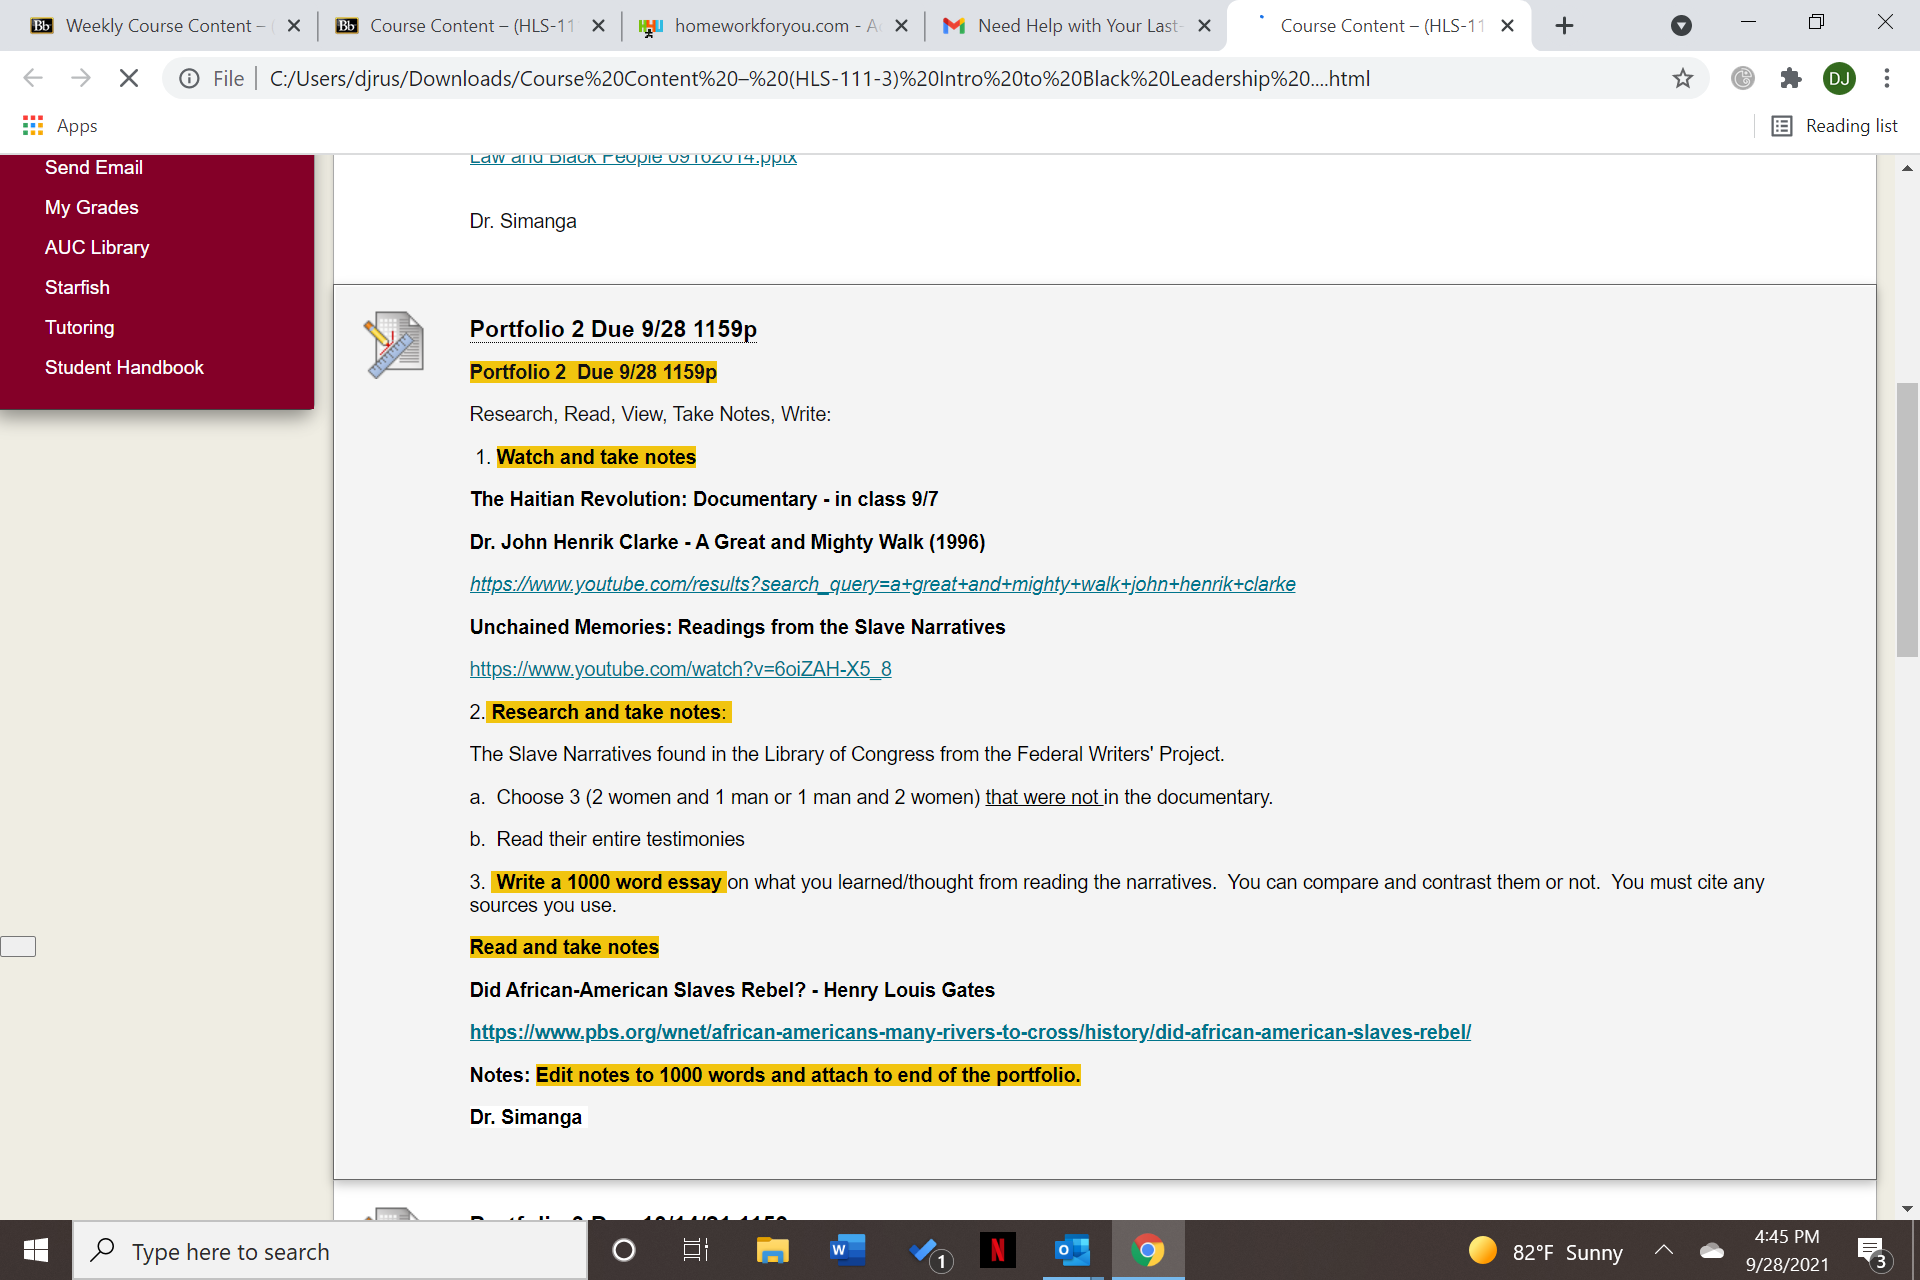The height and width of the screenshot is (1280, 1920).
Task: Open Netflix from the taskbar
Action: [x=997, y=1250]
